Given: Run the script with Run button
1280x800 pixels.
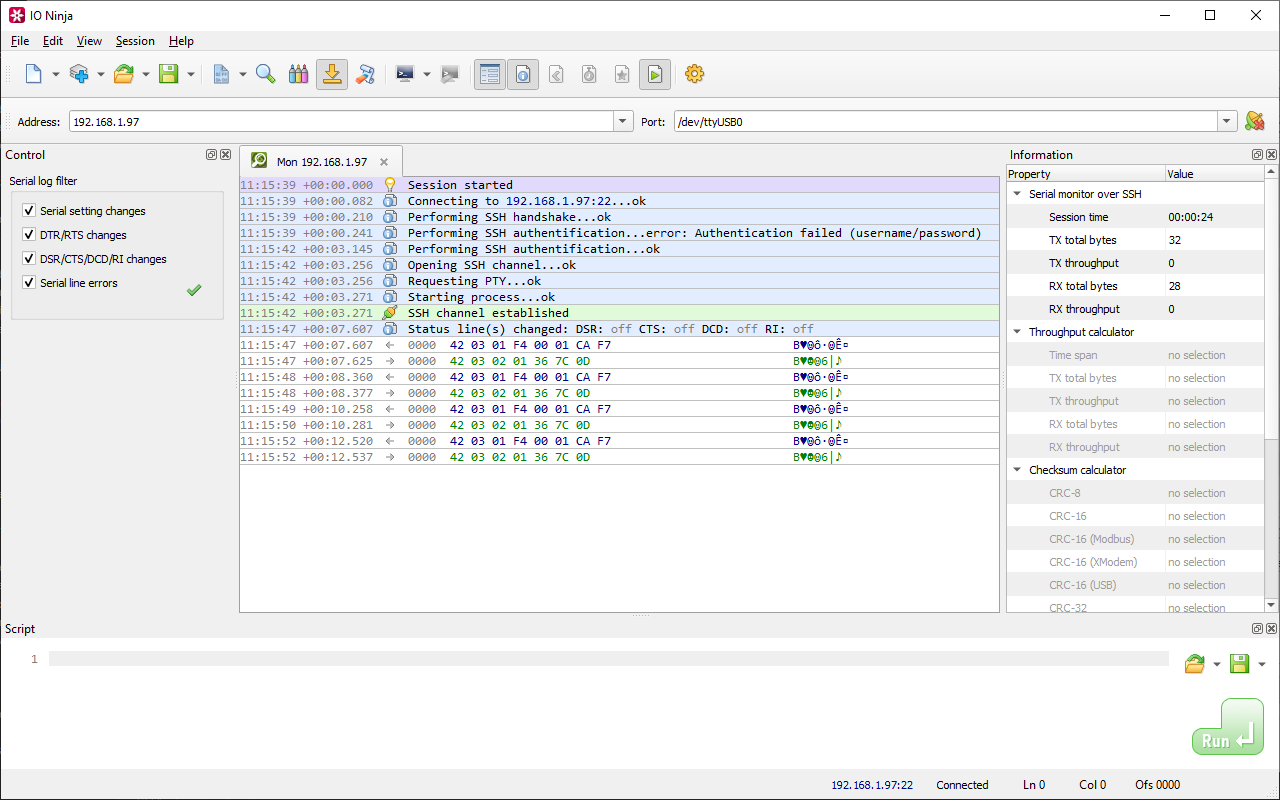Looking at the screenshot, I should coord(1227,727).
